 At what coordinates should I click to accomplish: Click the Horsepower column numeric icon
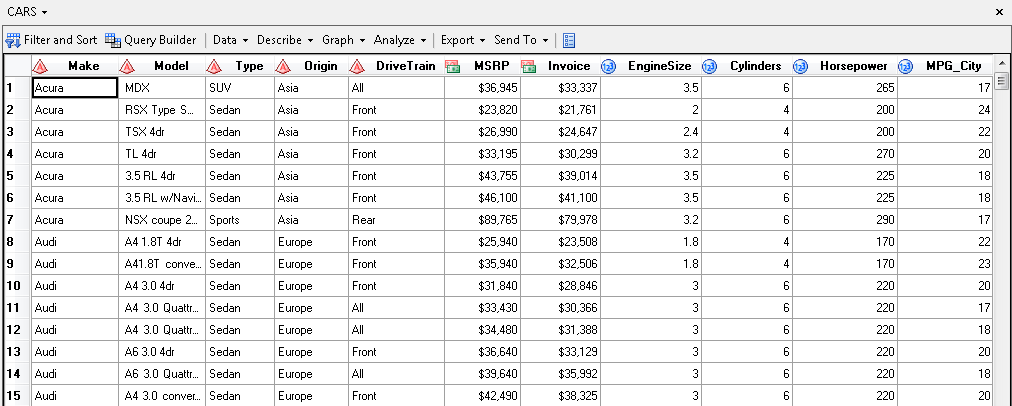[800, 66]
